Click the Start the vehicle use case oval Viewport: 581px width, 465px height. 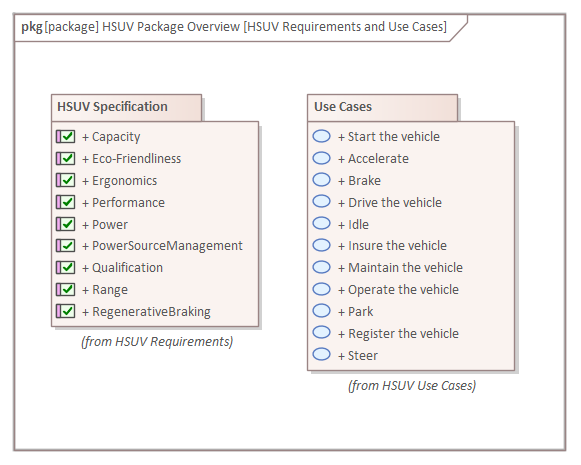(321, 136)
